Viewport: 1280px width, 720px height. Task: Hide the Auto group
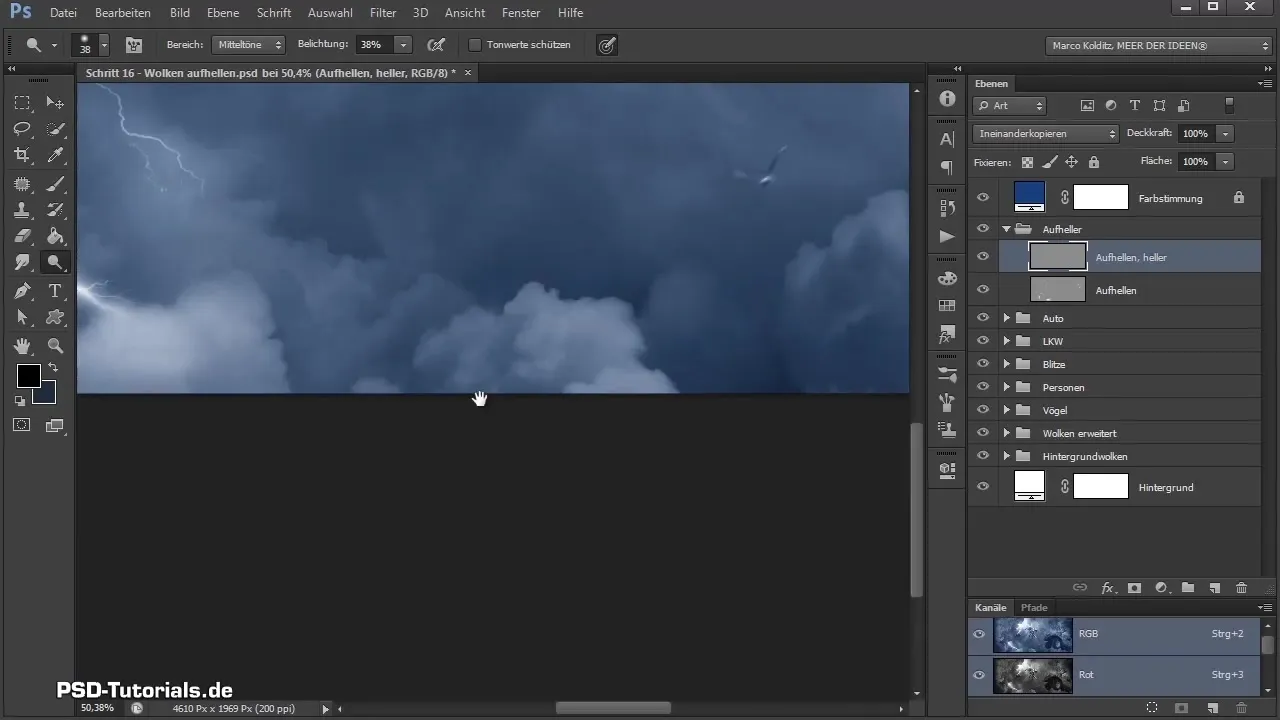pos(983,318)
